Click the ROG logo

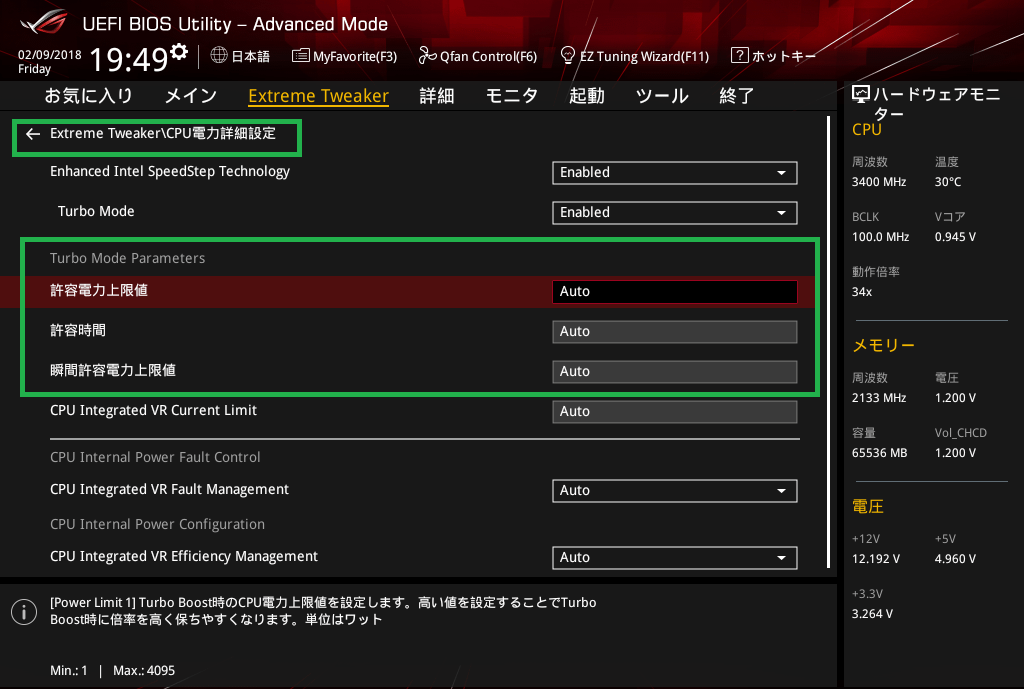tap(44, 22)
